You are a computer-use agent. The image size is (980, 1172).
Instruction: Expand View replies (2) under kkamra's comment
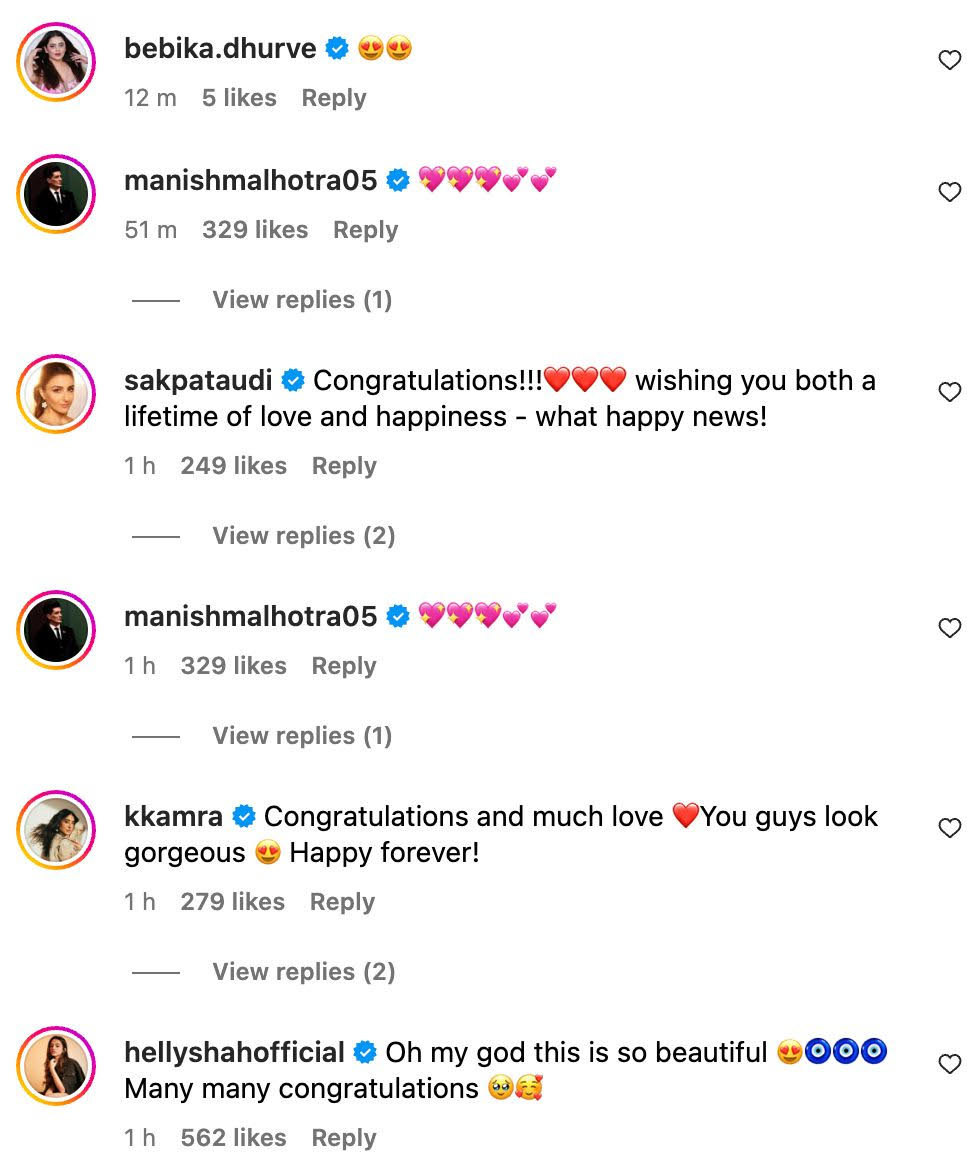click(303, 972)
